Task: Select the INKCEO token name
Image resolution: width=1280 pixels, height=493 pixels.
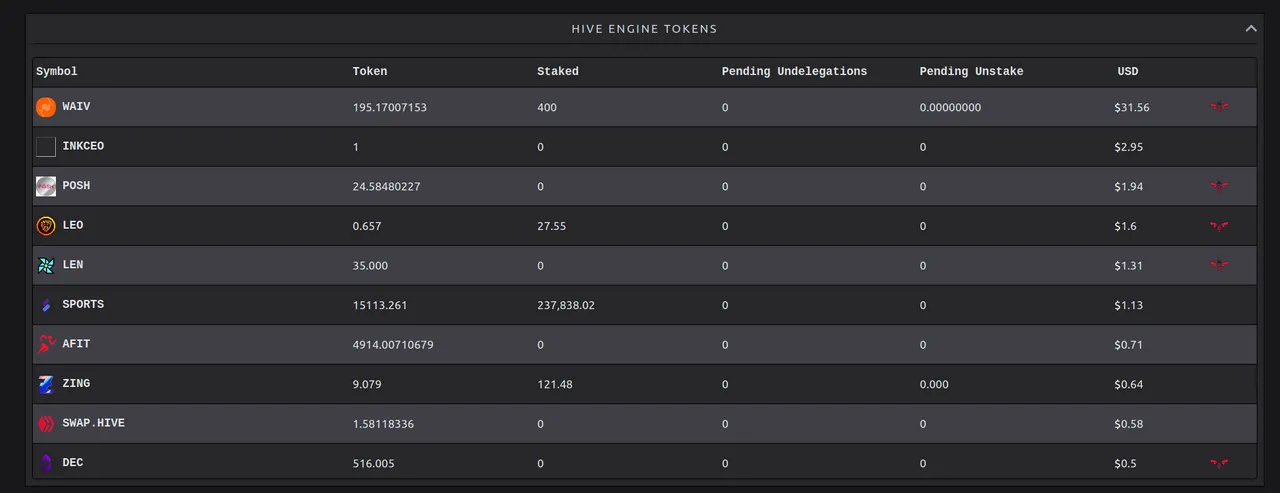Action: [83, 146]
